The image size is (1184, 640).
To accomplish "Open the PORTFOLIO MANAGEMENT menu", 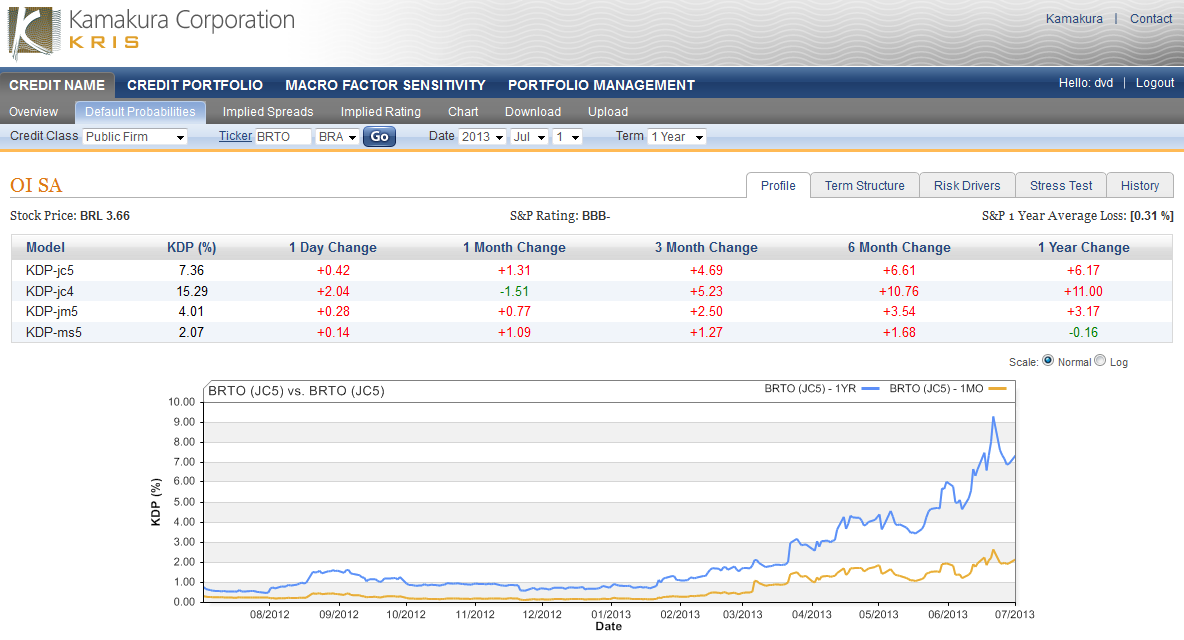I will point(601,85).
